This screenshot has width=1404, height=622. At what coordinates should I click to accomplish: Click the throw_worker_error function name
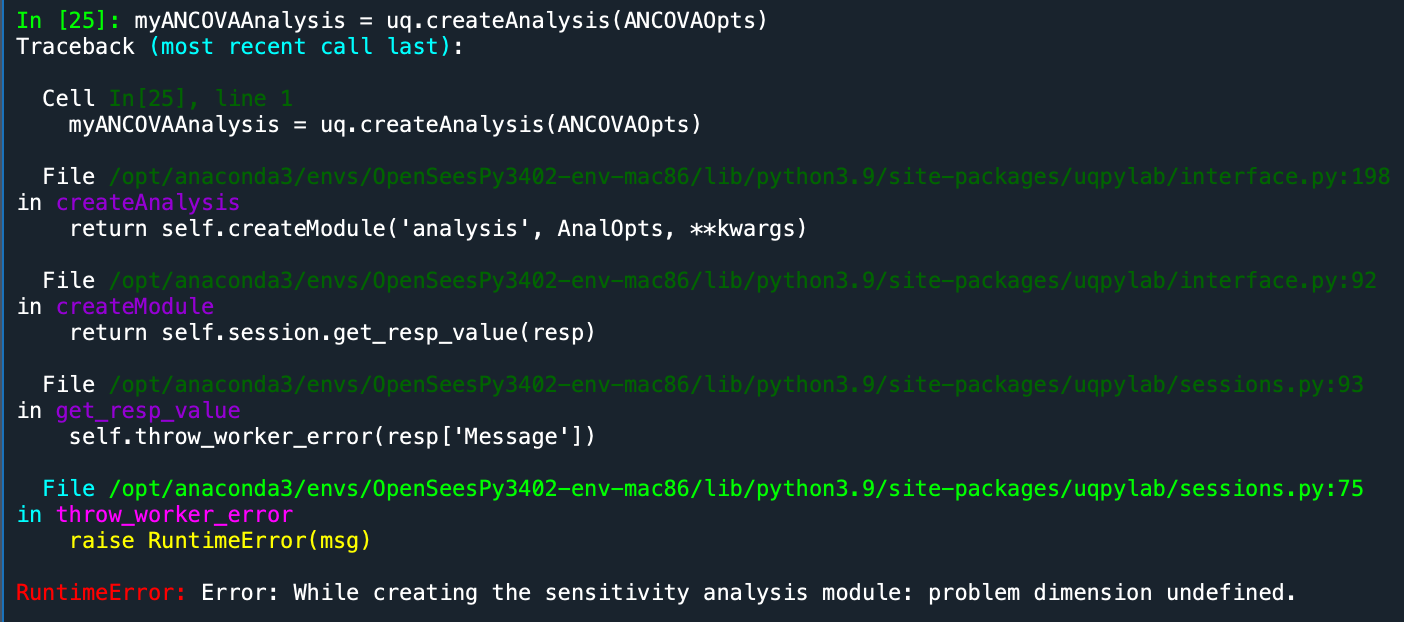174,514
